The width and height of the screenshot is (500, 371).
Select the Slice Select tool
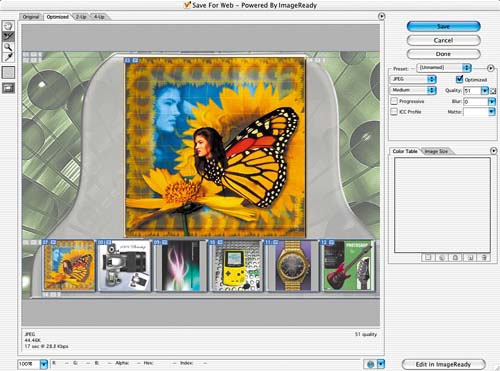pos(8,36)
